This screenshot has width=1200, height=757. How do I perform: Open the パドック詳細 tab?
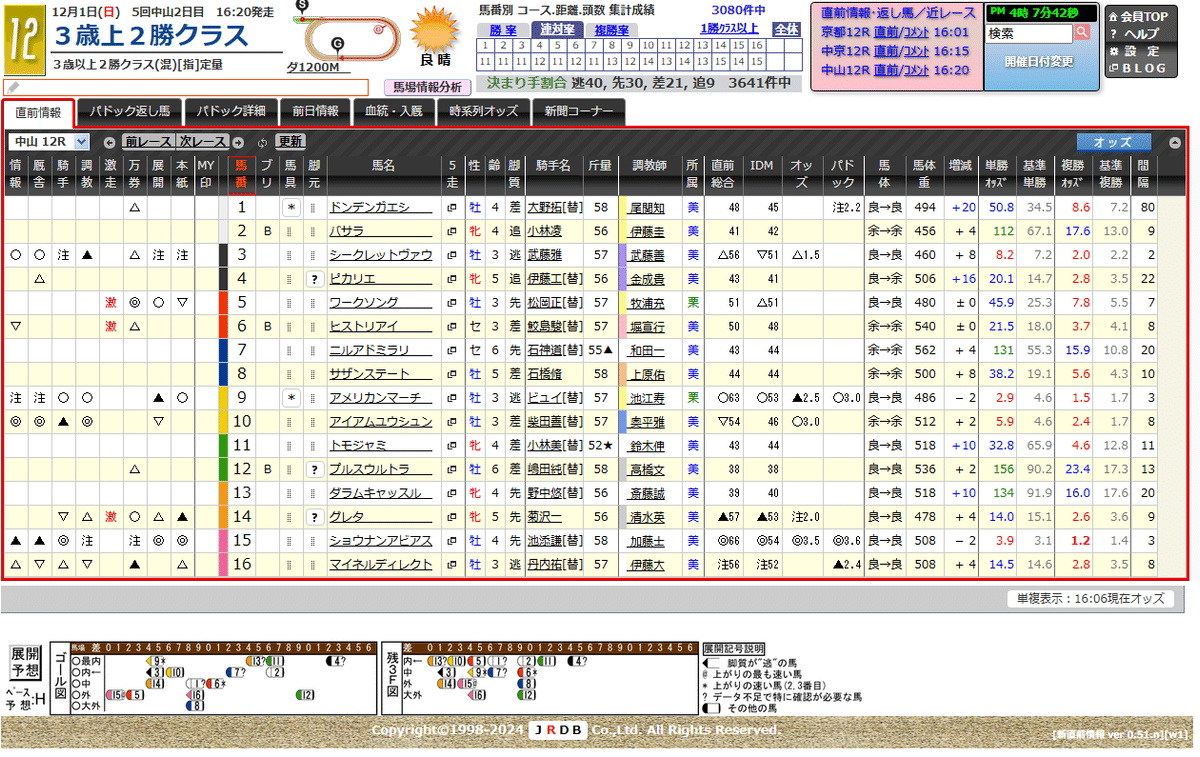pos(231,113)
